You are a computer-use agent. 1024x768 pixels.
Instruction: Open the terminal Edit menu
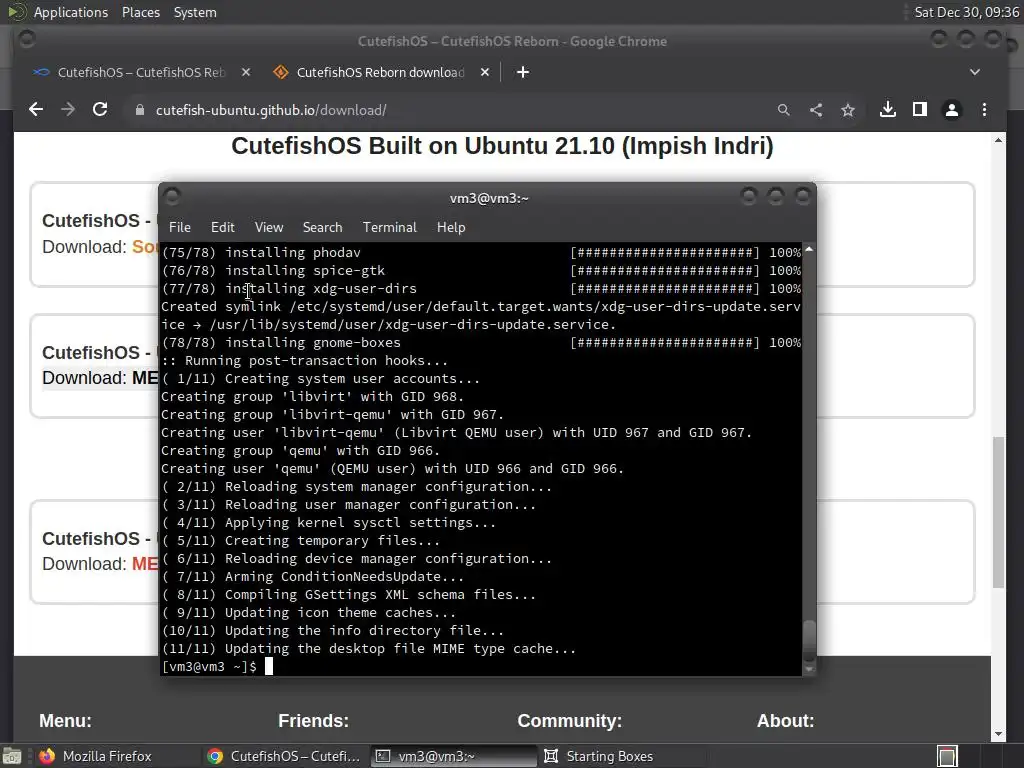click(223, 227)
